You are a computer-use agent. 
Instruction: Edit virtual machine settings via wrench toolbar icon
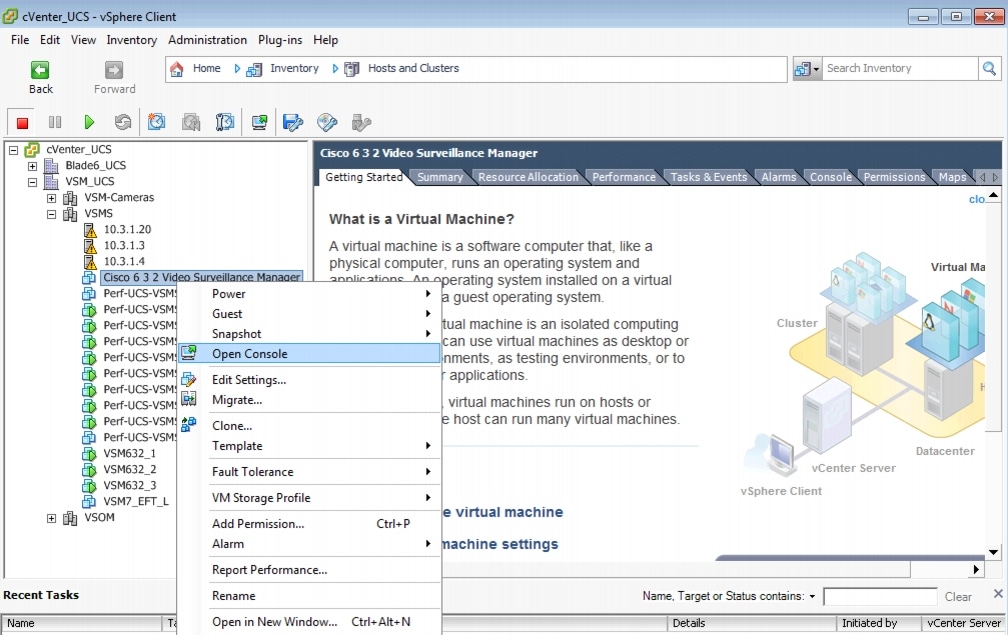(290, 121)
